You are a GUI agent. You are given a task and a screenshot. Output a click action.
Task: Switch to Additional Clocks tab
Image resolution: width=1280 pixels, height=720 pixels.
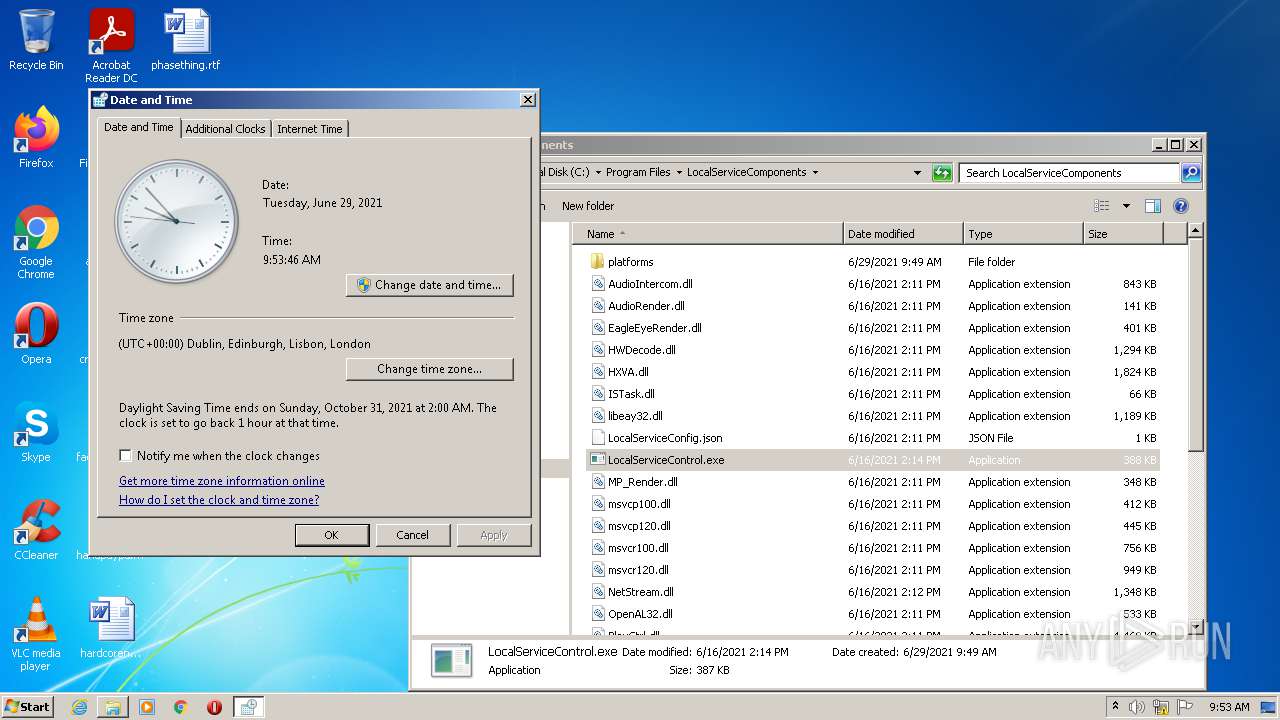pyautogui.click(x=225, y=129)
